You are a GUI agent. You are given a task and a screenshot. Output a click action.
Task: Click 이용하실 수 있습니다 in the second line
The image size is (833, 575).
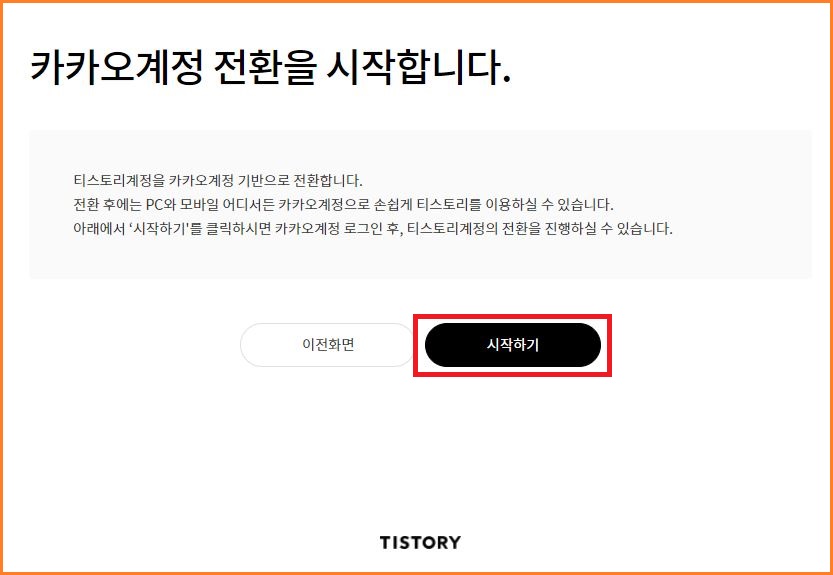click(x=549, y=205)
